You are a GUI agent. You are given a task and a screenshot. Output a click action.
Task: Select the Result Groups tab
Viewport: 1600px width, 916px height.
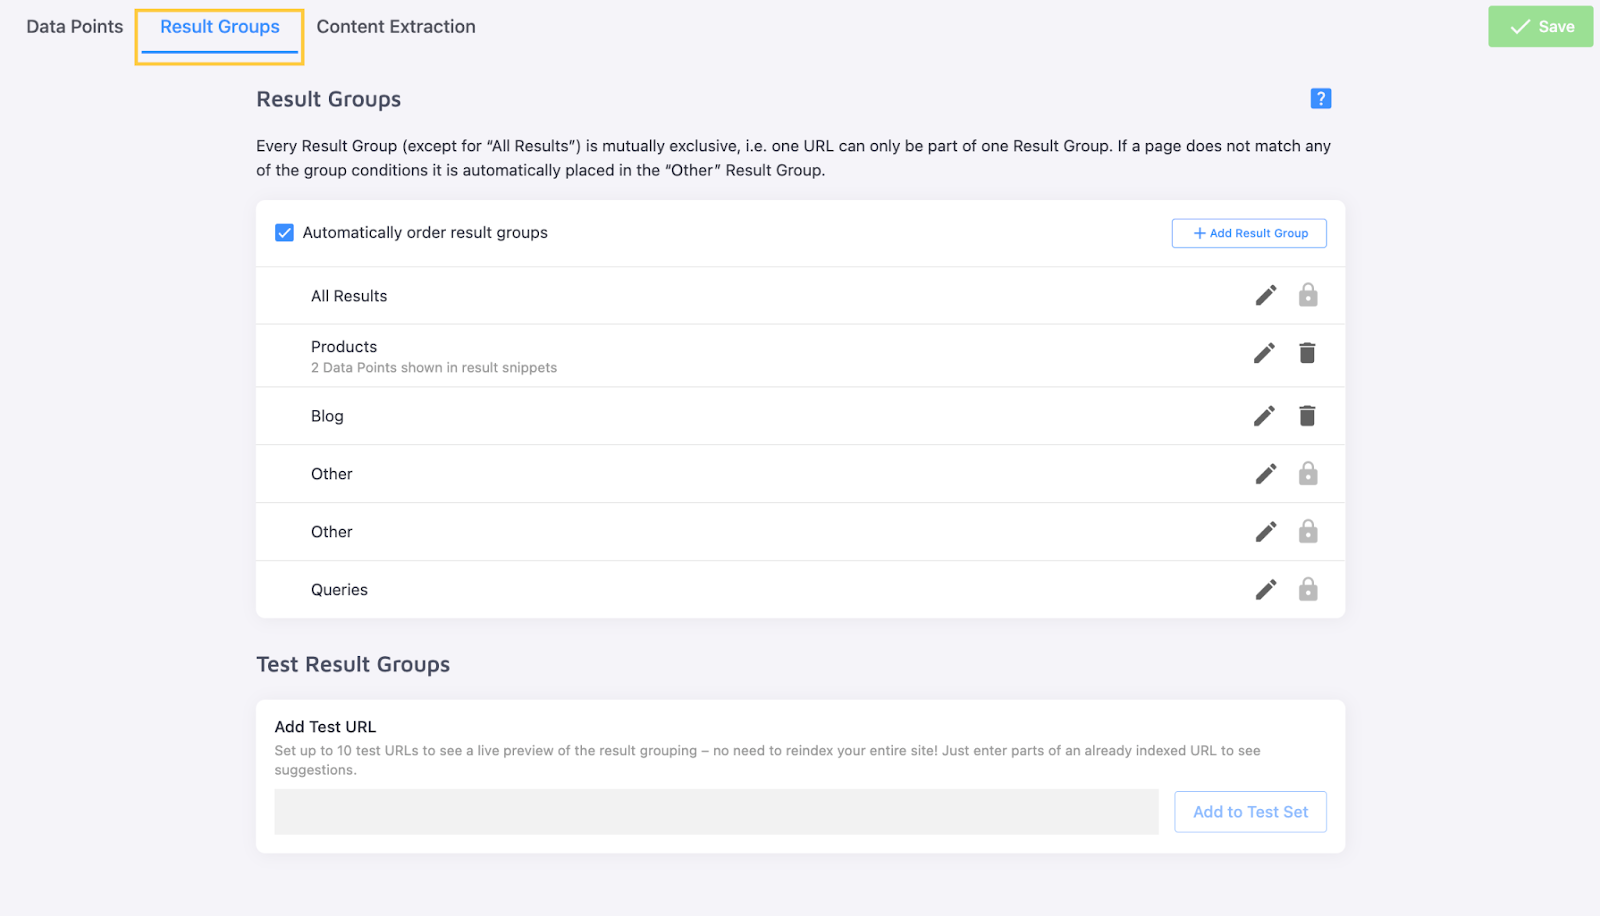(220, 27)
